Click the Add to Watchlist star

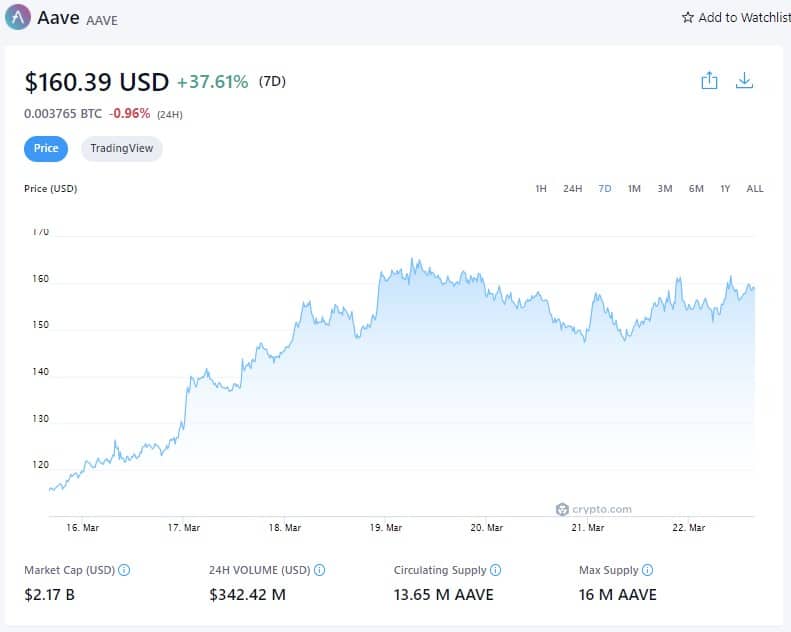click(x=688, y=18)
